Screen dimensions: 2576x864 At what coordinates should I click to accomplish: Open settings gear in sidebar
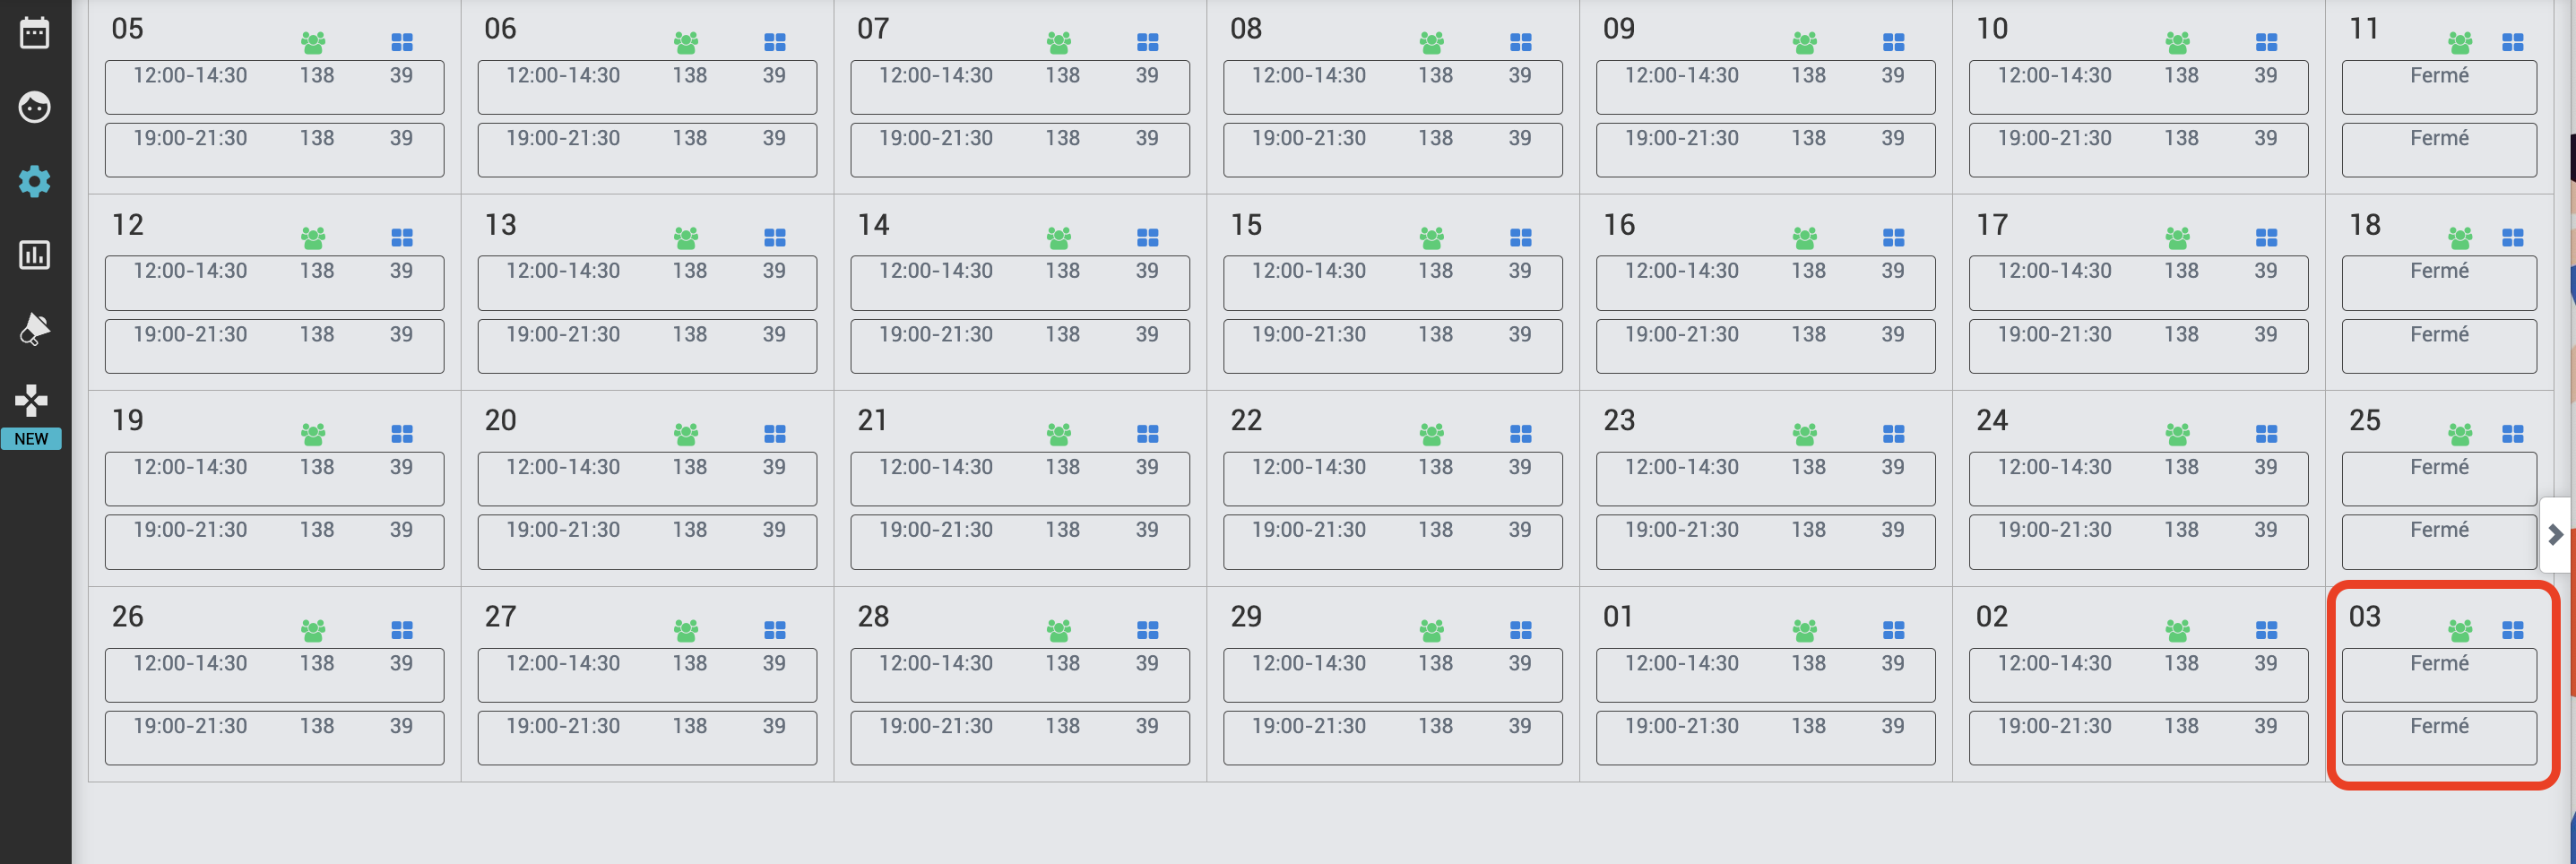34,181
